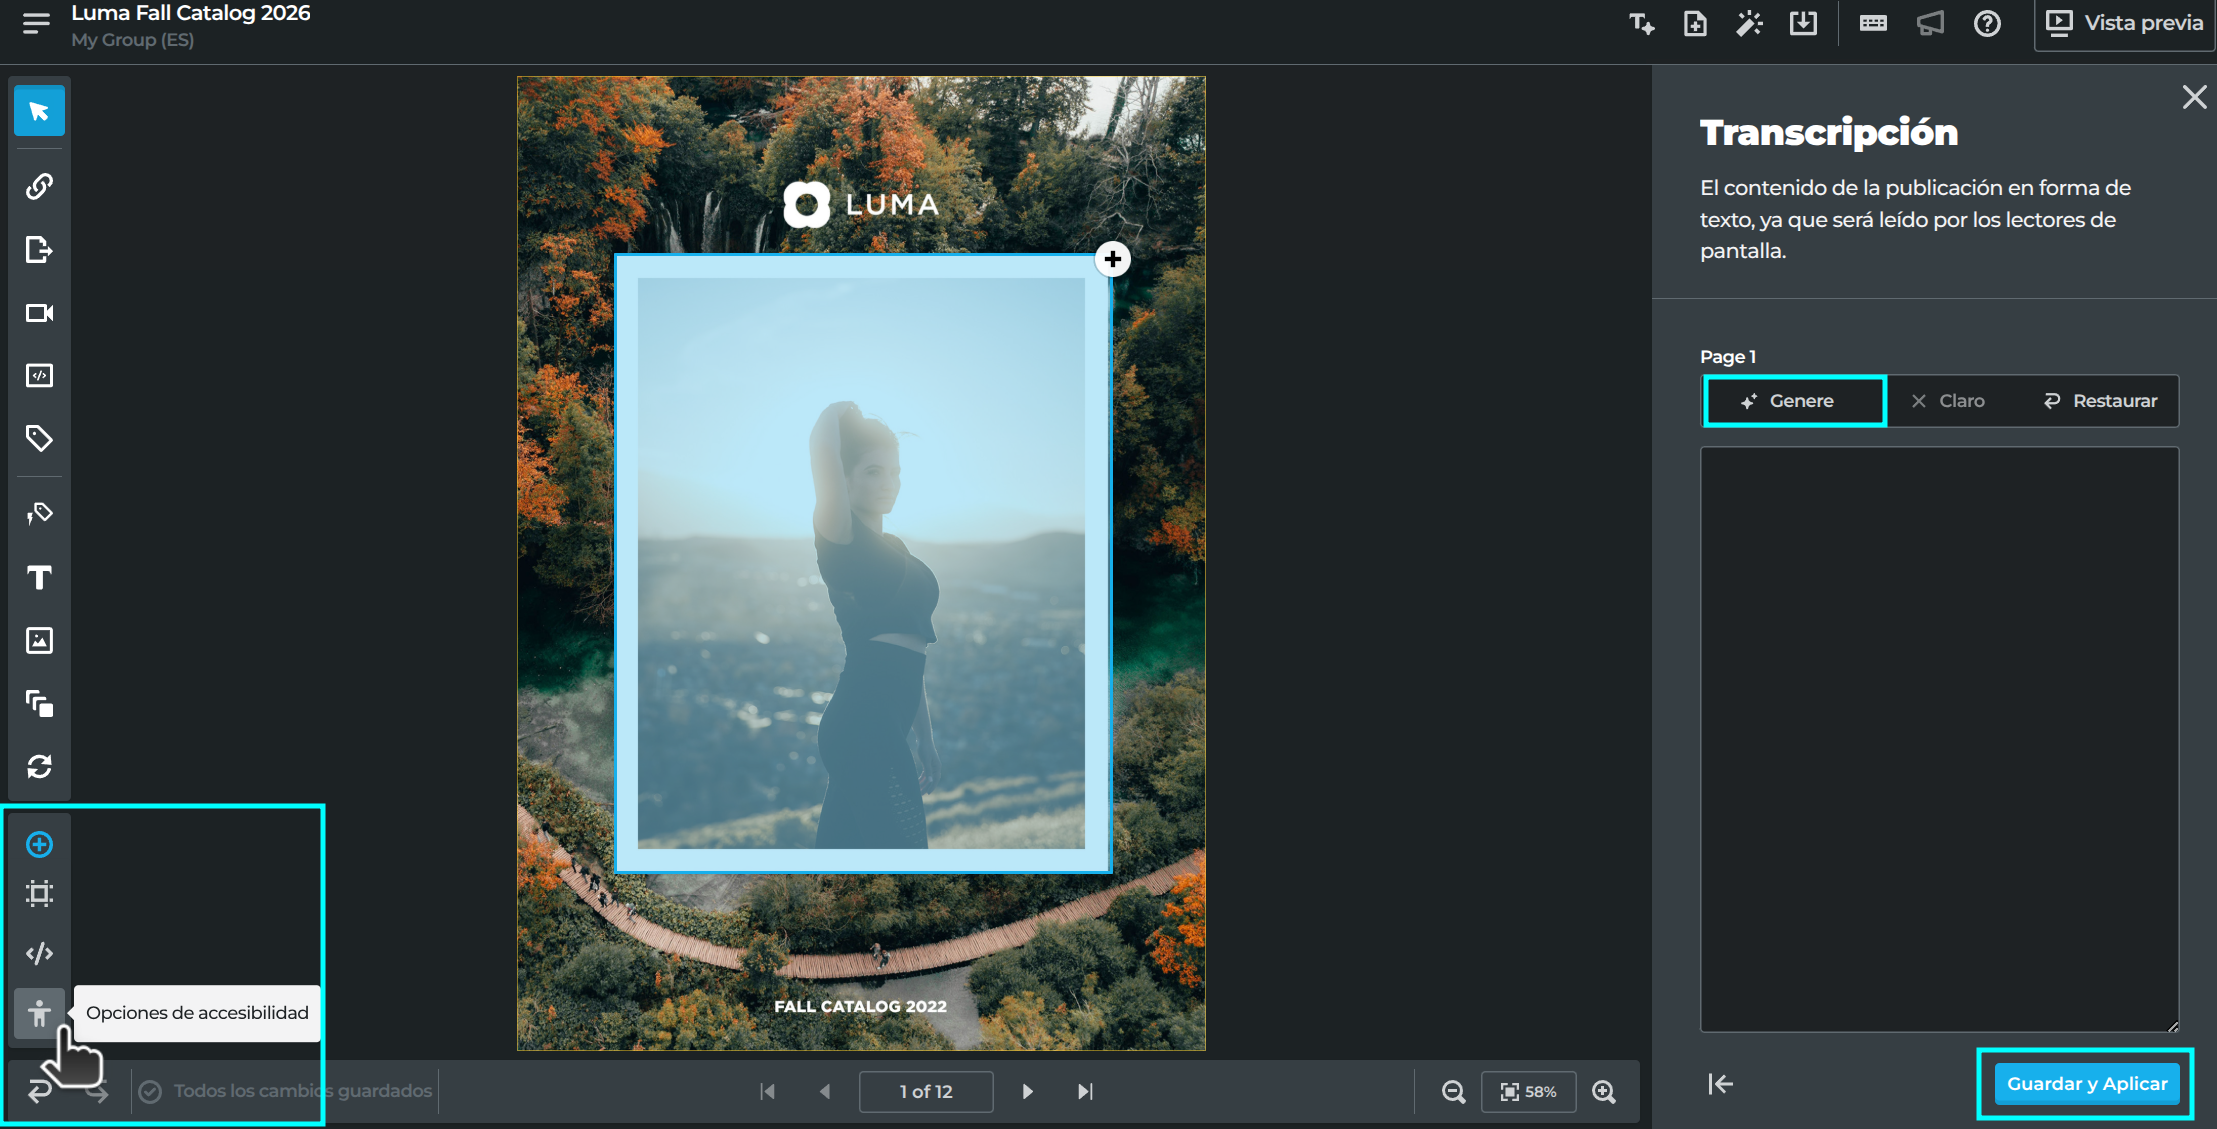Open the keyboard shortcuts icon
This screenshot has height=1129, width=2217.
click(x=1873, y=23)
